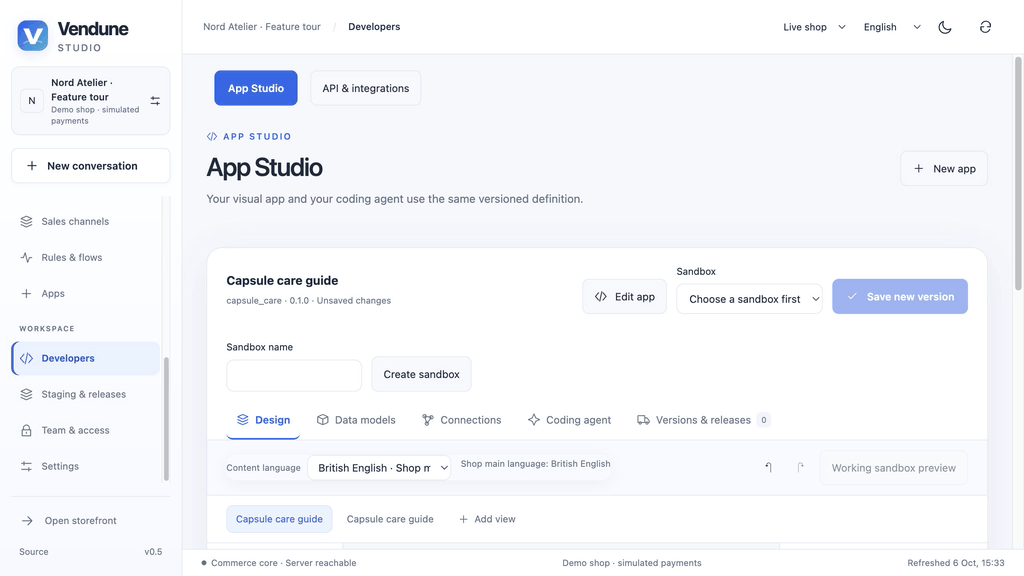This screenshot has height=576, width=1024.
Task: Select Developers in workspace menu
Action: (x=86, y=358)
